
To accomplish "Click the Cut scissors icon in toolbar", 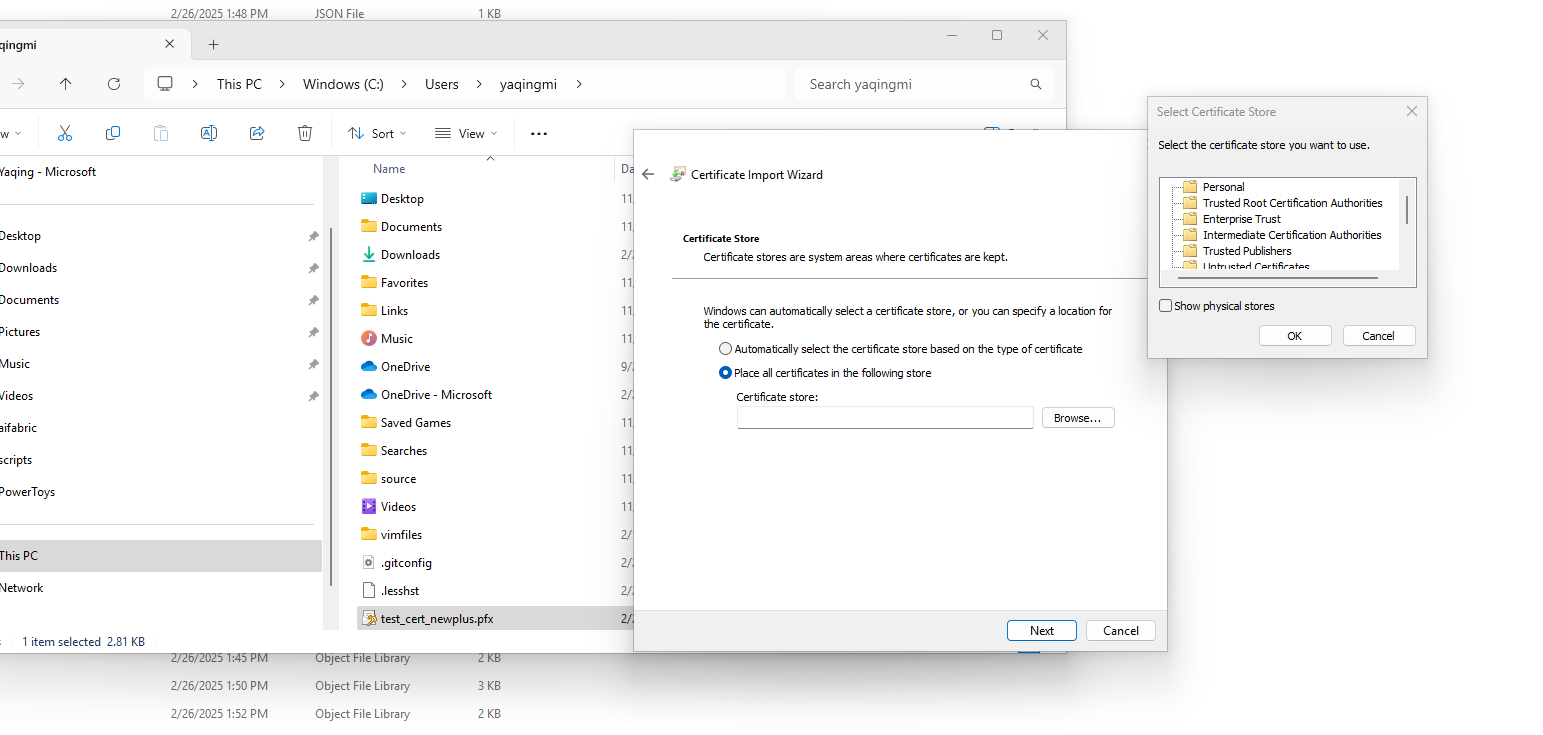I will pos(65,133).
